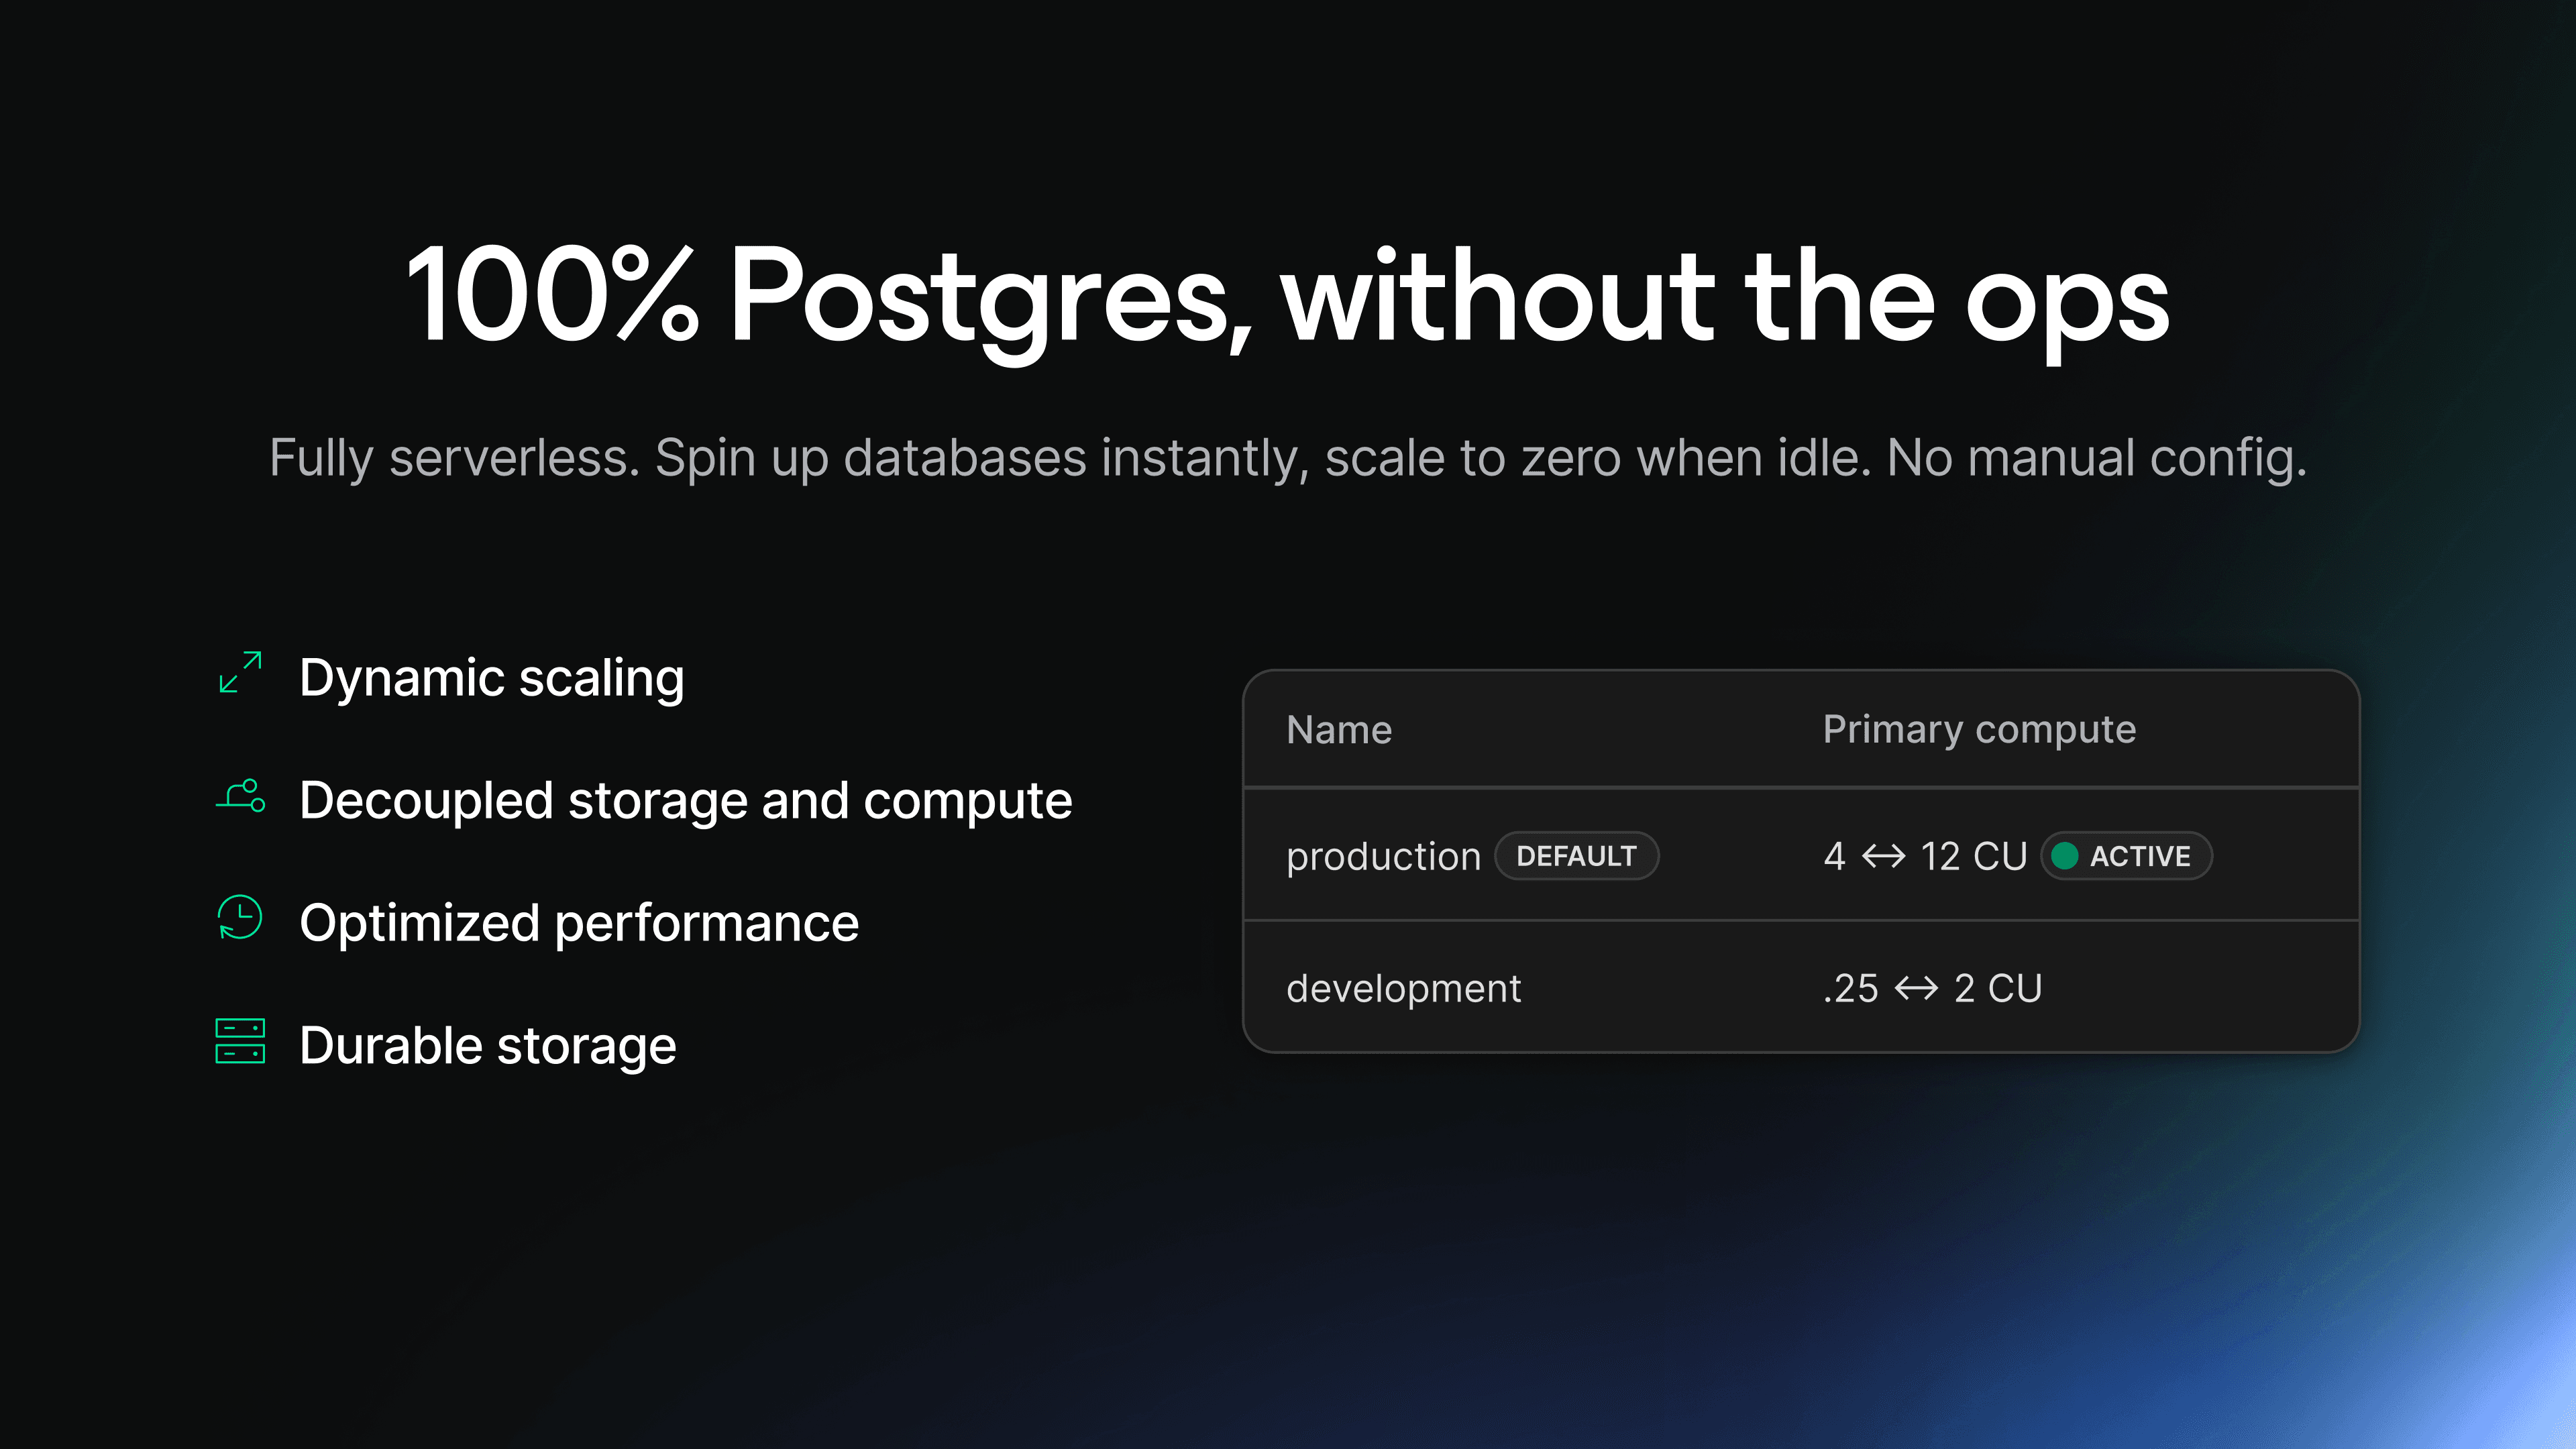Screen dimensions: 2576x1449
Task: Click the Durable storage server icon
Action: (240, 1042)
